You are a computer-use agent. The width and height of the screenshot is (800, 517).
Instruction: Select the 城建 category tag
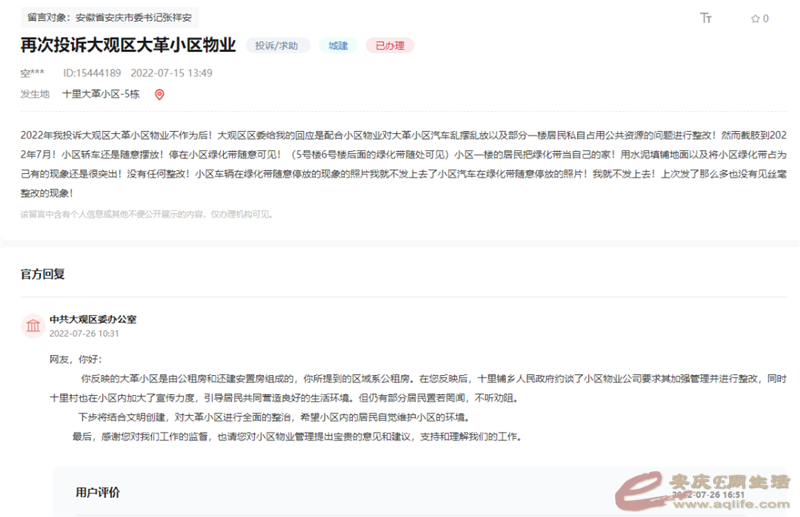click(338, 46)
